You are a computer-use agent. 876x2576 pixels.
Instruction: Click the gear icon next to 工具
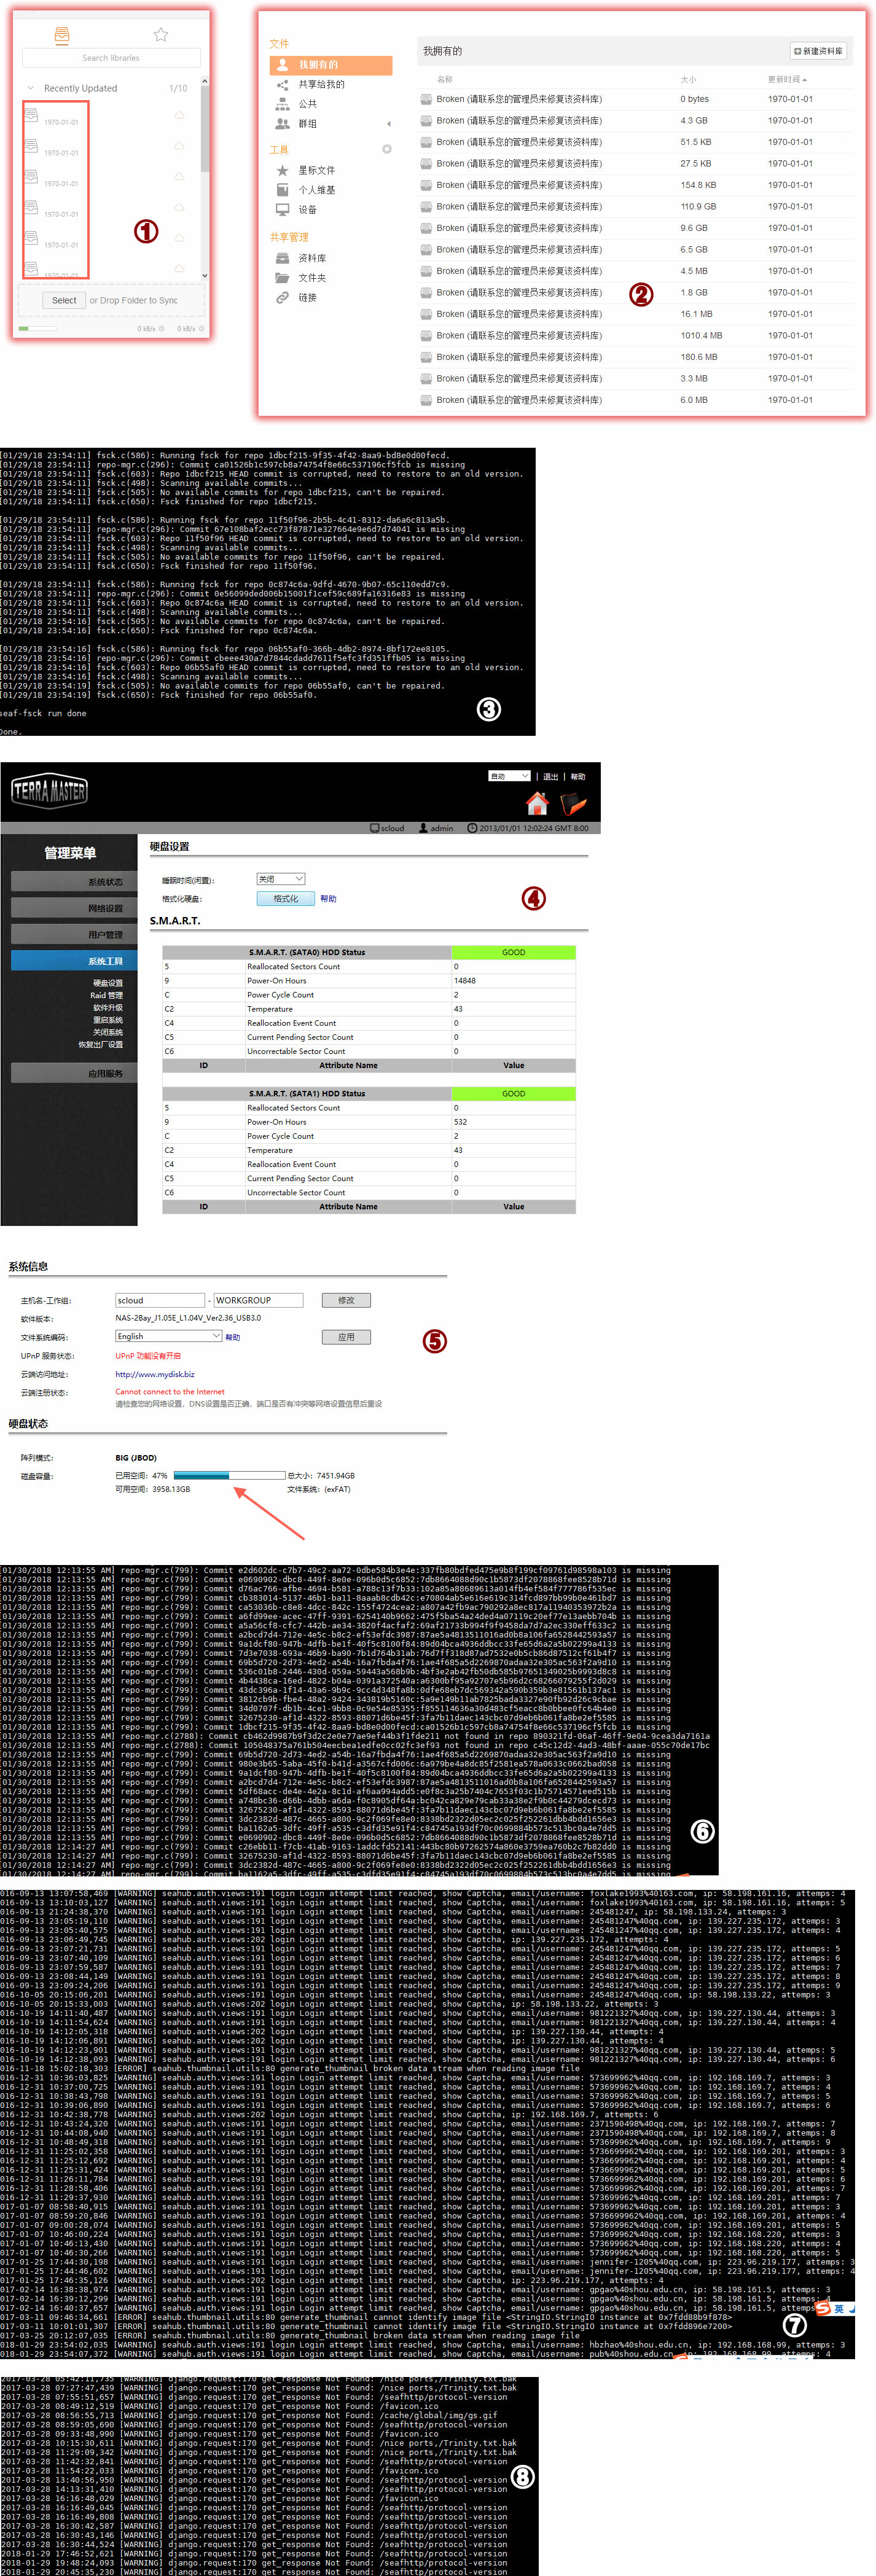(x=387, y=149)
